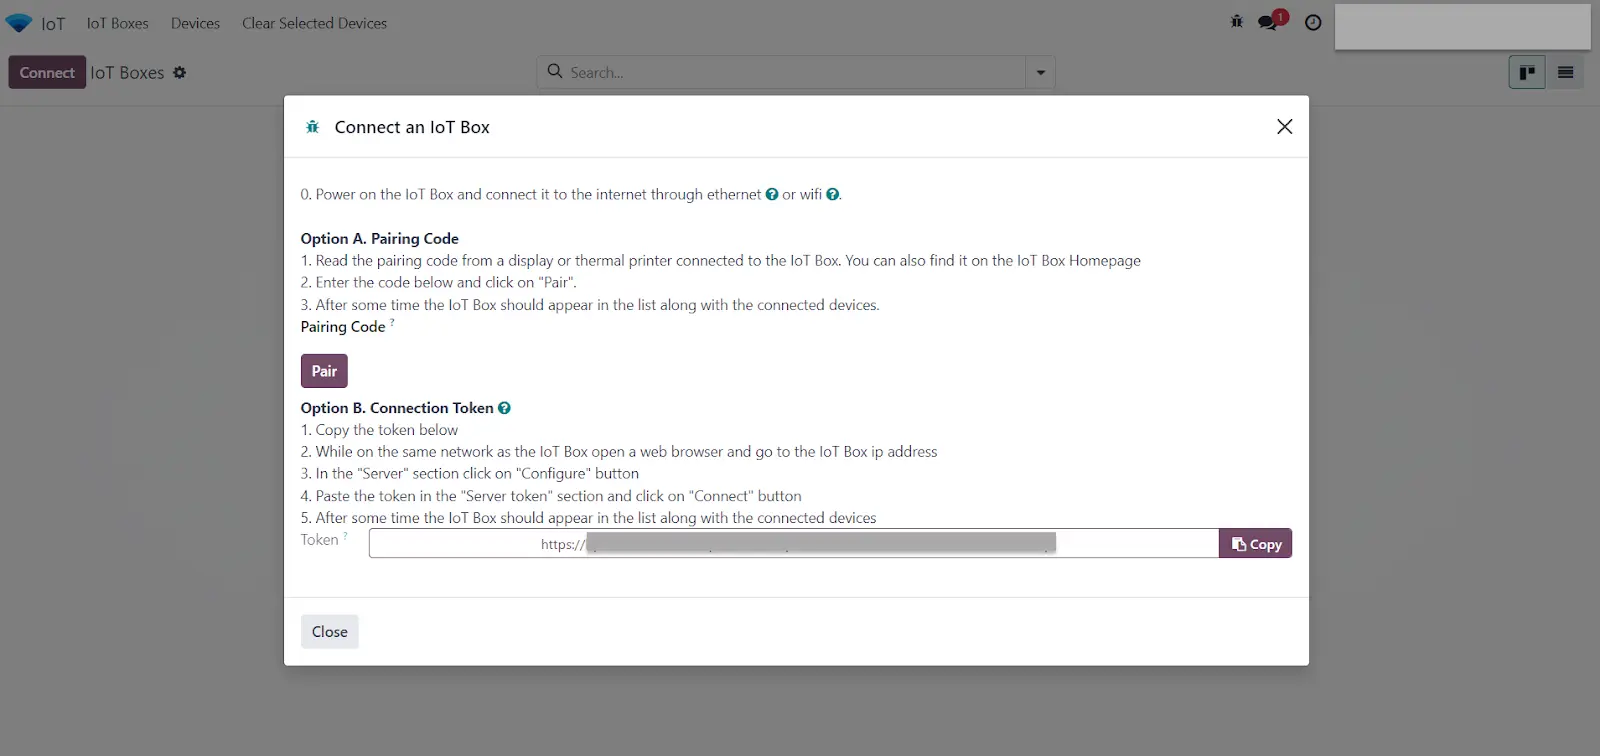The width and height of the screenshot is (1600, 756).
Task: Click the Pairing Code tooltip question mark
Action: pyautogui.click(x=392, y=322)
